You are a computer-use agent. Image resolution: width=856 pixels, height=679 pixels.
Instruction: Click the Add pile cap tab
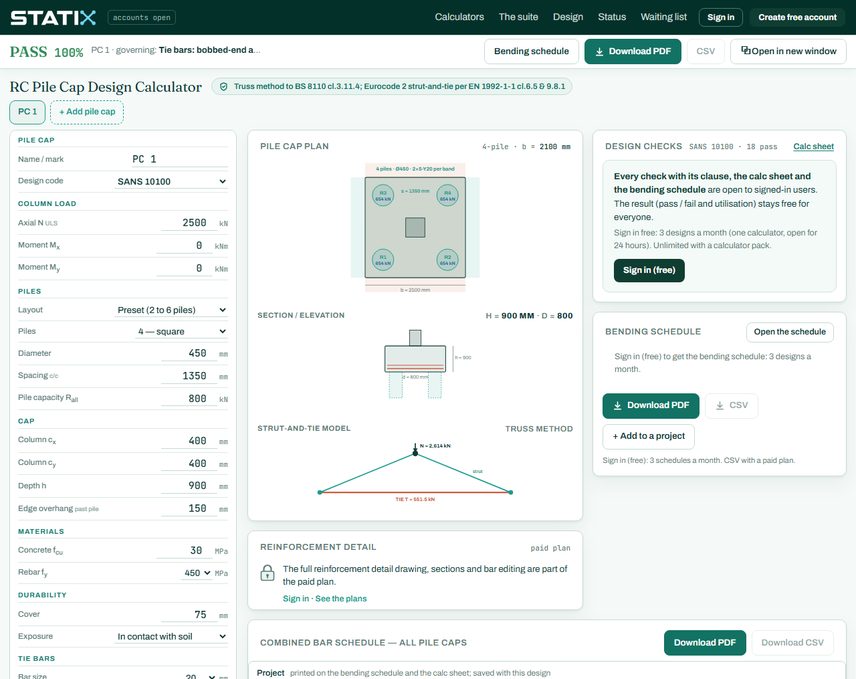click(87, 112)
